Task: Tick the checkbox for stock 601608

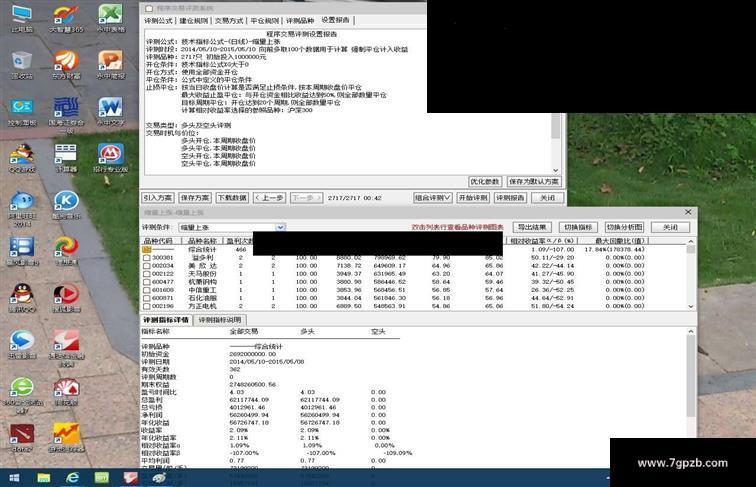Action: pyautogui.click(x=147, y=290)
